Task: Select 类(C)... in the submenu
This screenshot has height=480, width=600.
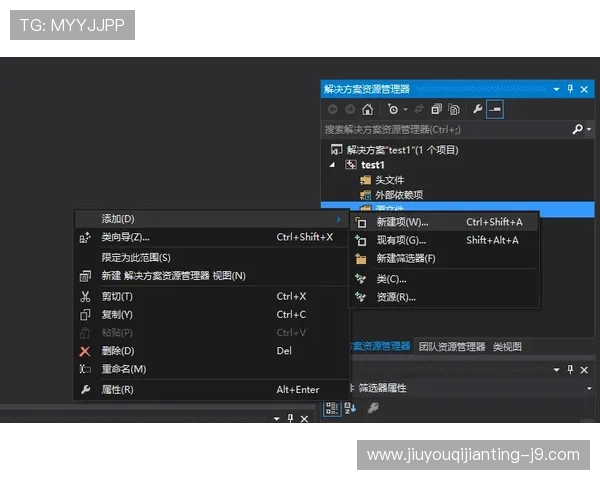Action: (x=444, y=279)
